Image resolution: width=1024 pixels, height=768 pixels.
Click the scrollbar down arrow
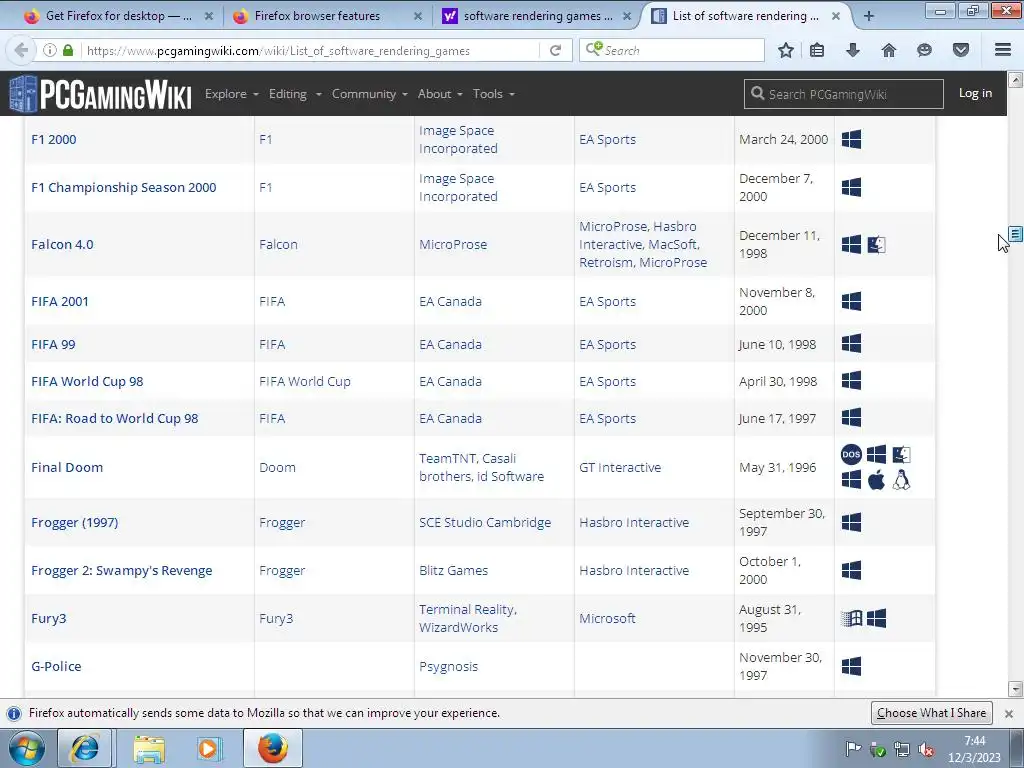coord(1015,688)
